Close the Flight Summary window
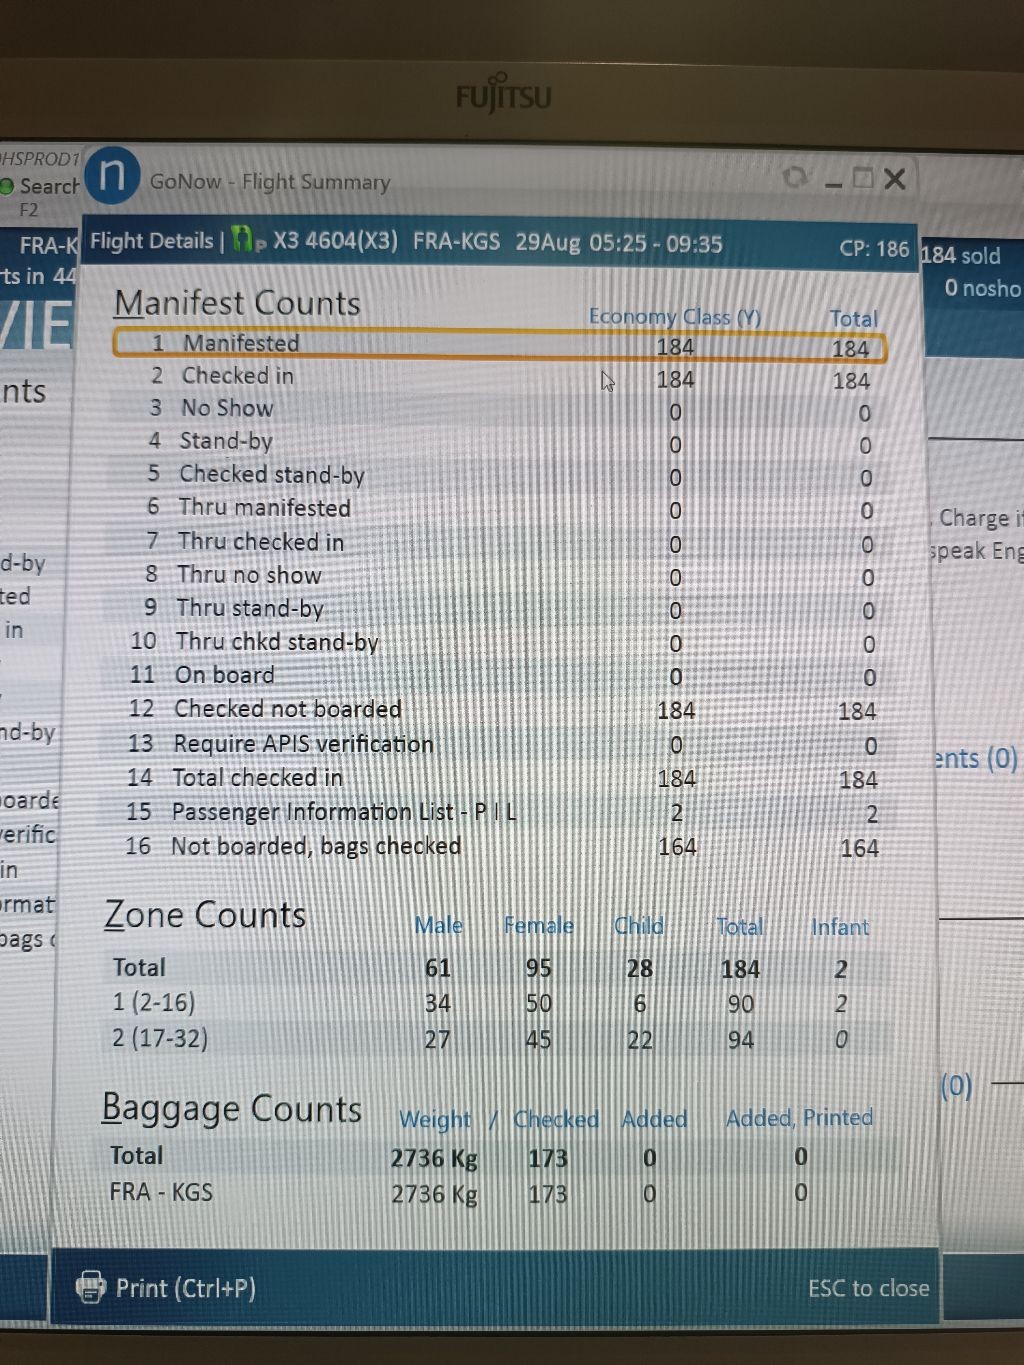Screen dimensions: 1024x1365 [x=895, y=179]
